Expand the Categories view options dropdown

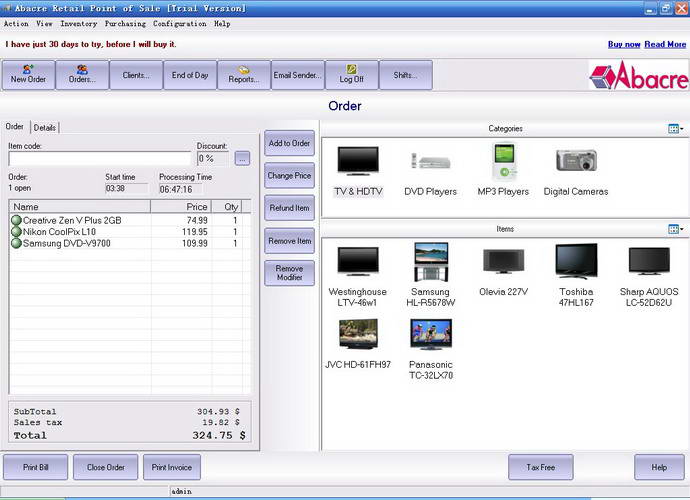[674, 129]
